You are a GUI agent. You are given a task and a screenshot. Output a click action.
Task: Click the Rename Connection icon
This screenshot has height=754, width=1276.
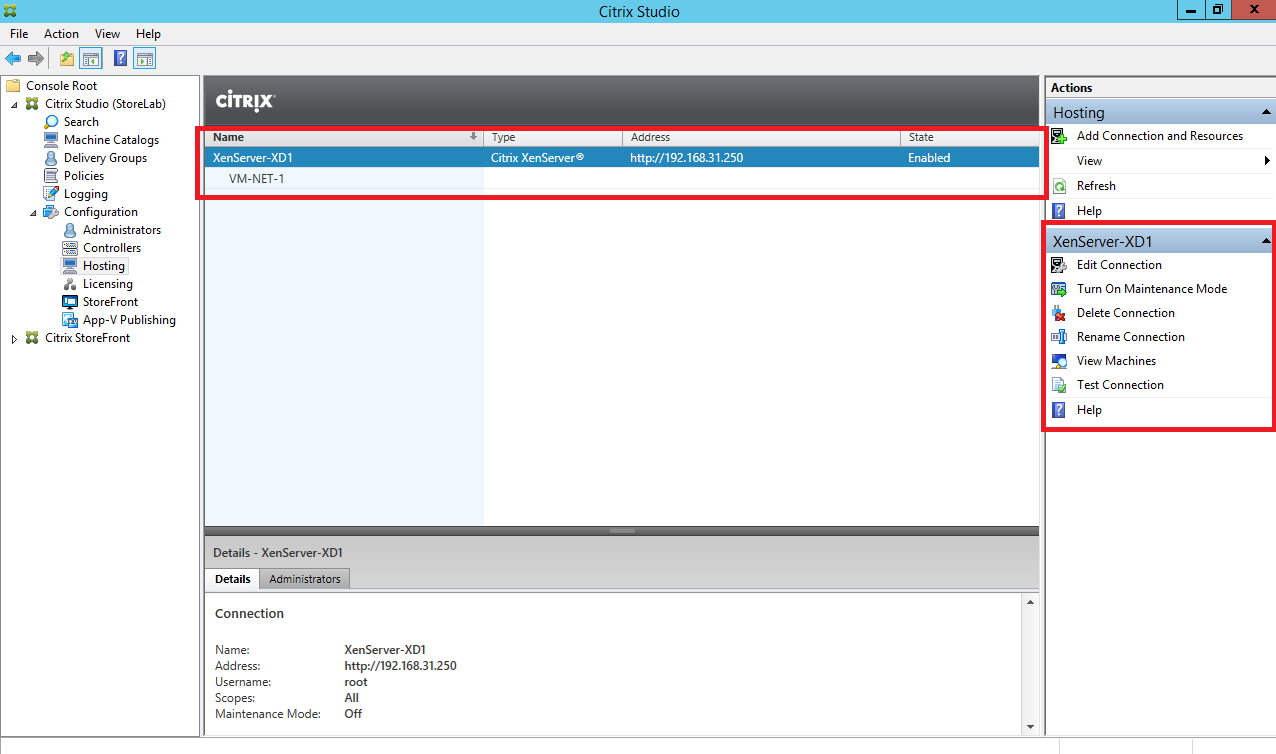1059,337
